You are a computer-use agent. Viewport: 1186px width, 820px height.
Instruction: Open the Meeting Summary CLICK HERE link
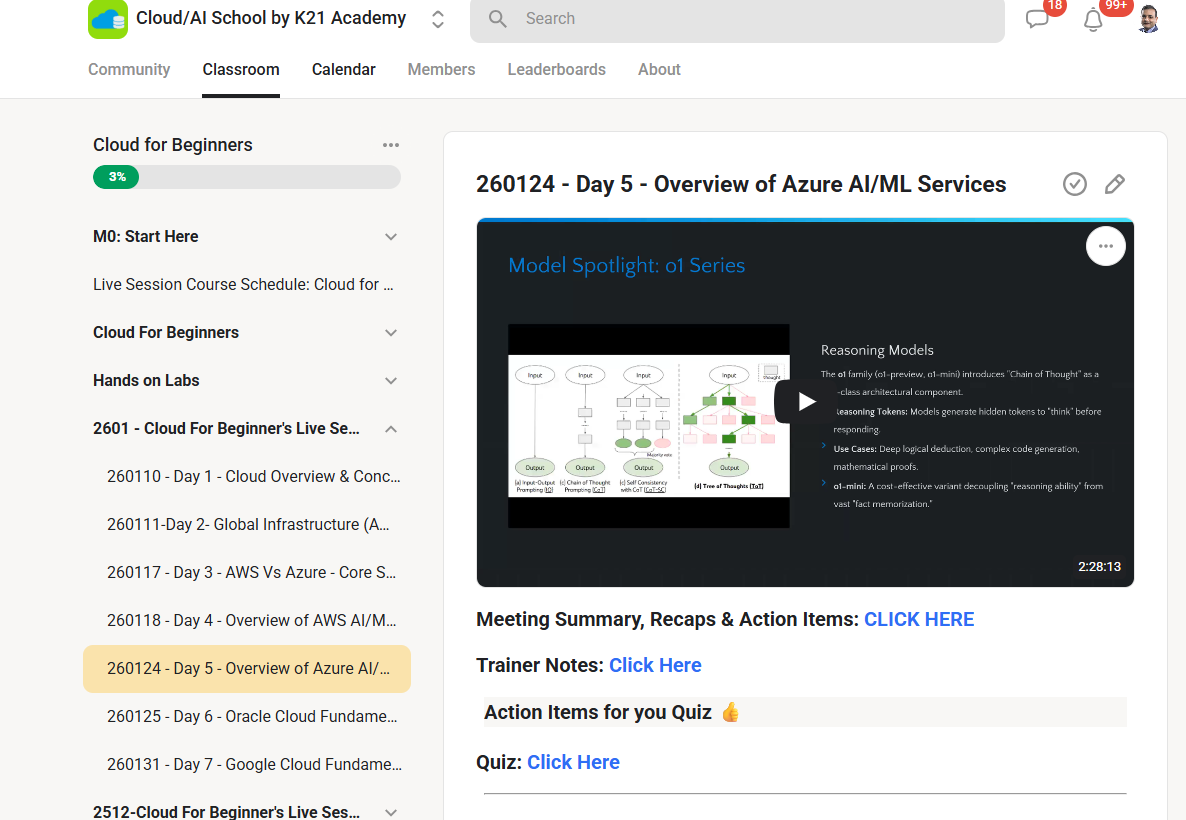click(x=918, y=620)
